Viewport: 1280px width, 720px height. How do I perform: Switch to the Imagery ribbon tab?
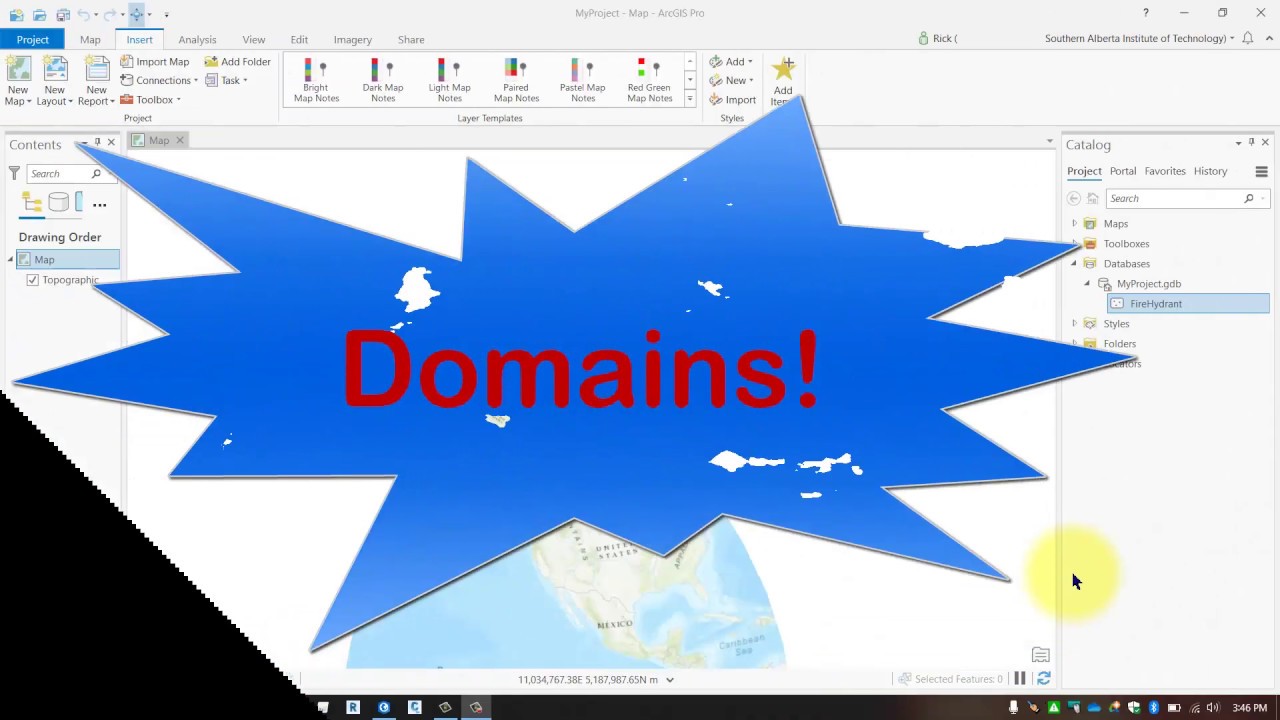[x=353, y=39]
